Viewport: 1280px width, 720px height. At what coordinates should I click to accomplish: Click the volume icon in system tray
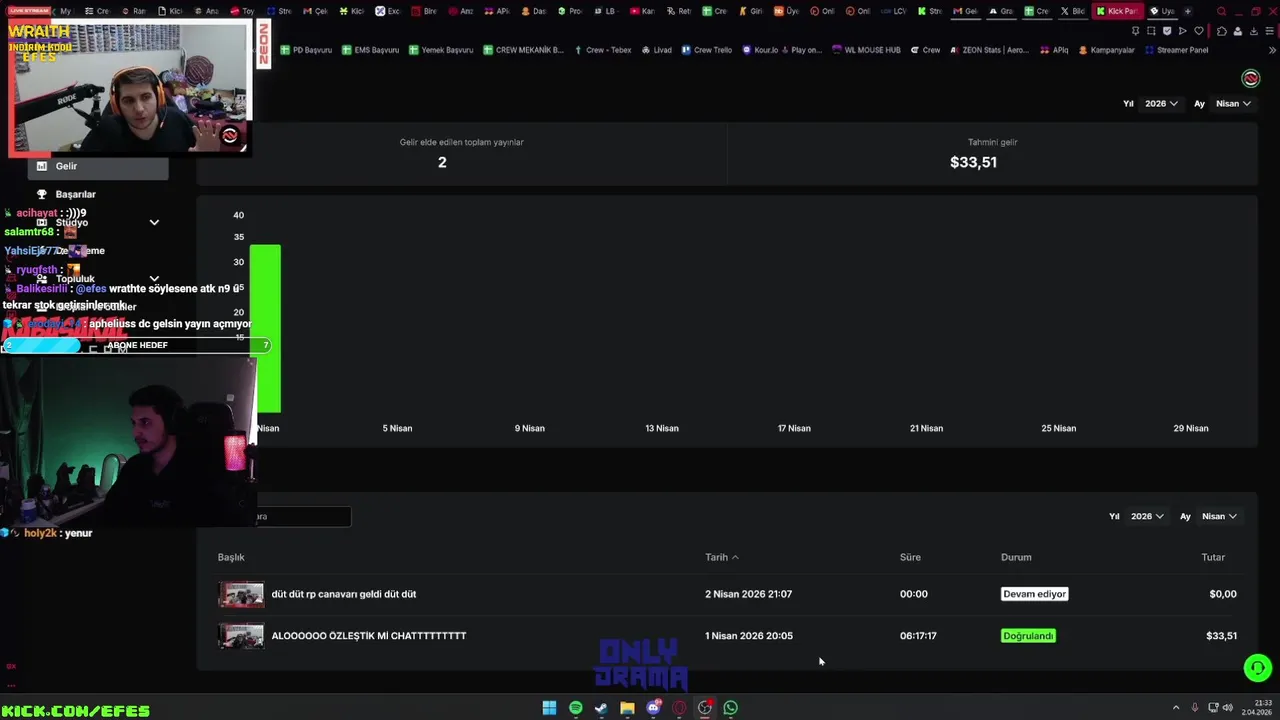1227,708
